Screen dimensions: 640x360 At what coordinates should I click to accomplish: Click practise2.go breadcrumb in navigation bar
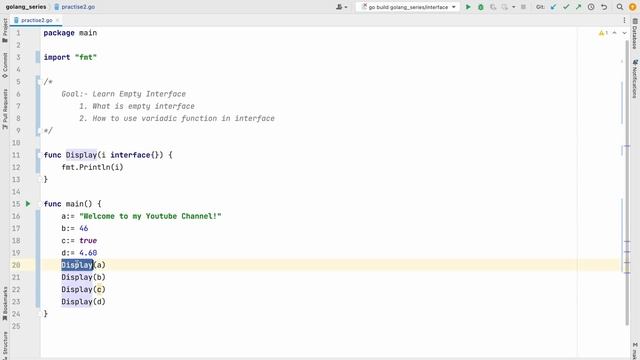(x=75, y=7)
